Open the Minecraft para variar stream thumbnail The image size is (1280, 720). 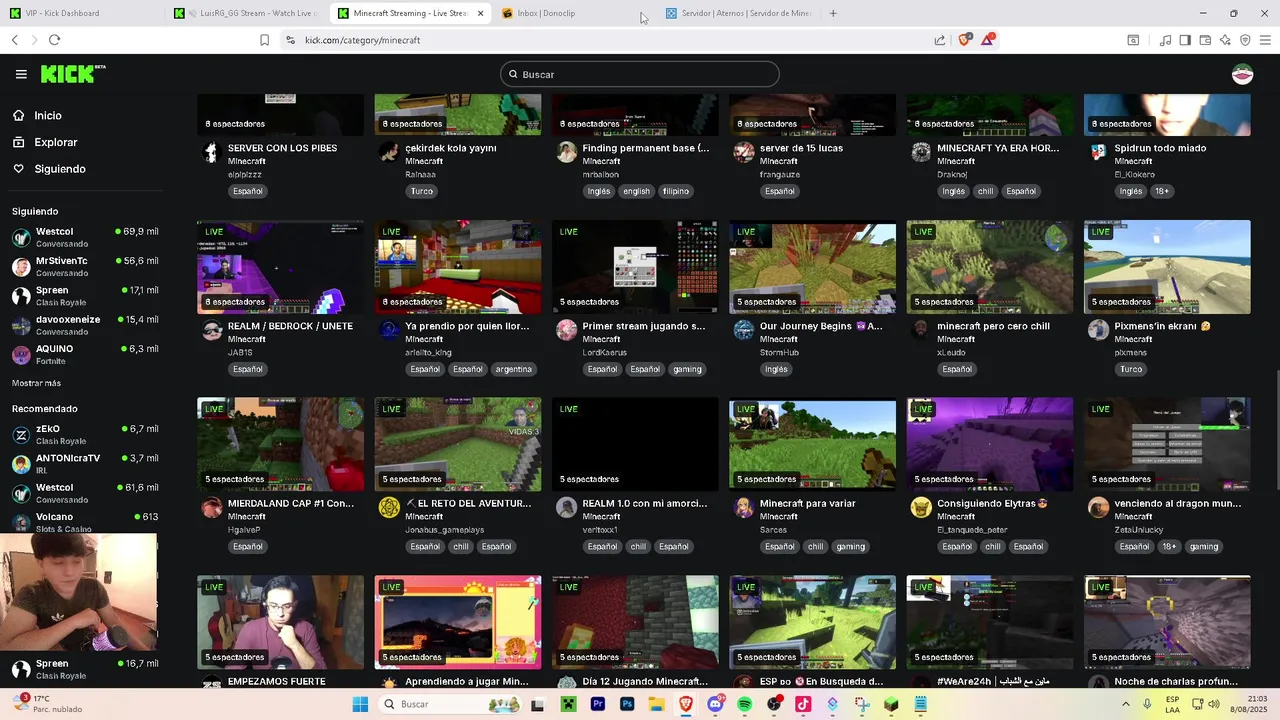click(x=812, y=444)
